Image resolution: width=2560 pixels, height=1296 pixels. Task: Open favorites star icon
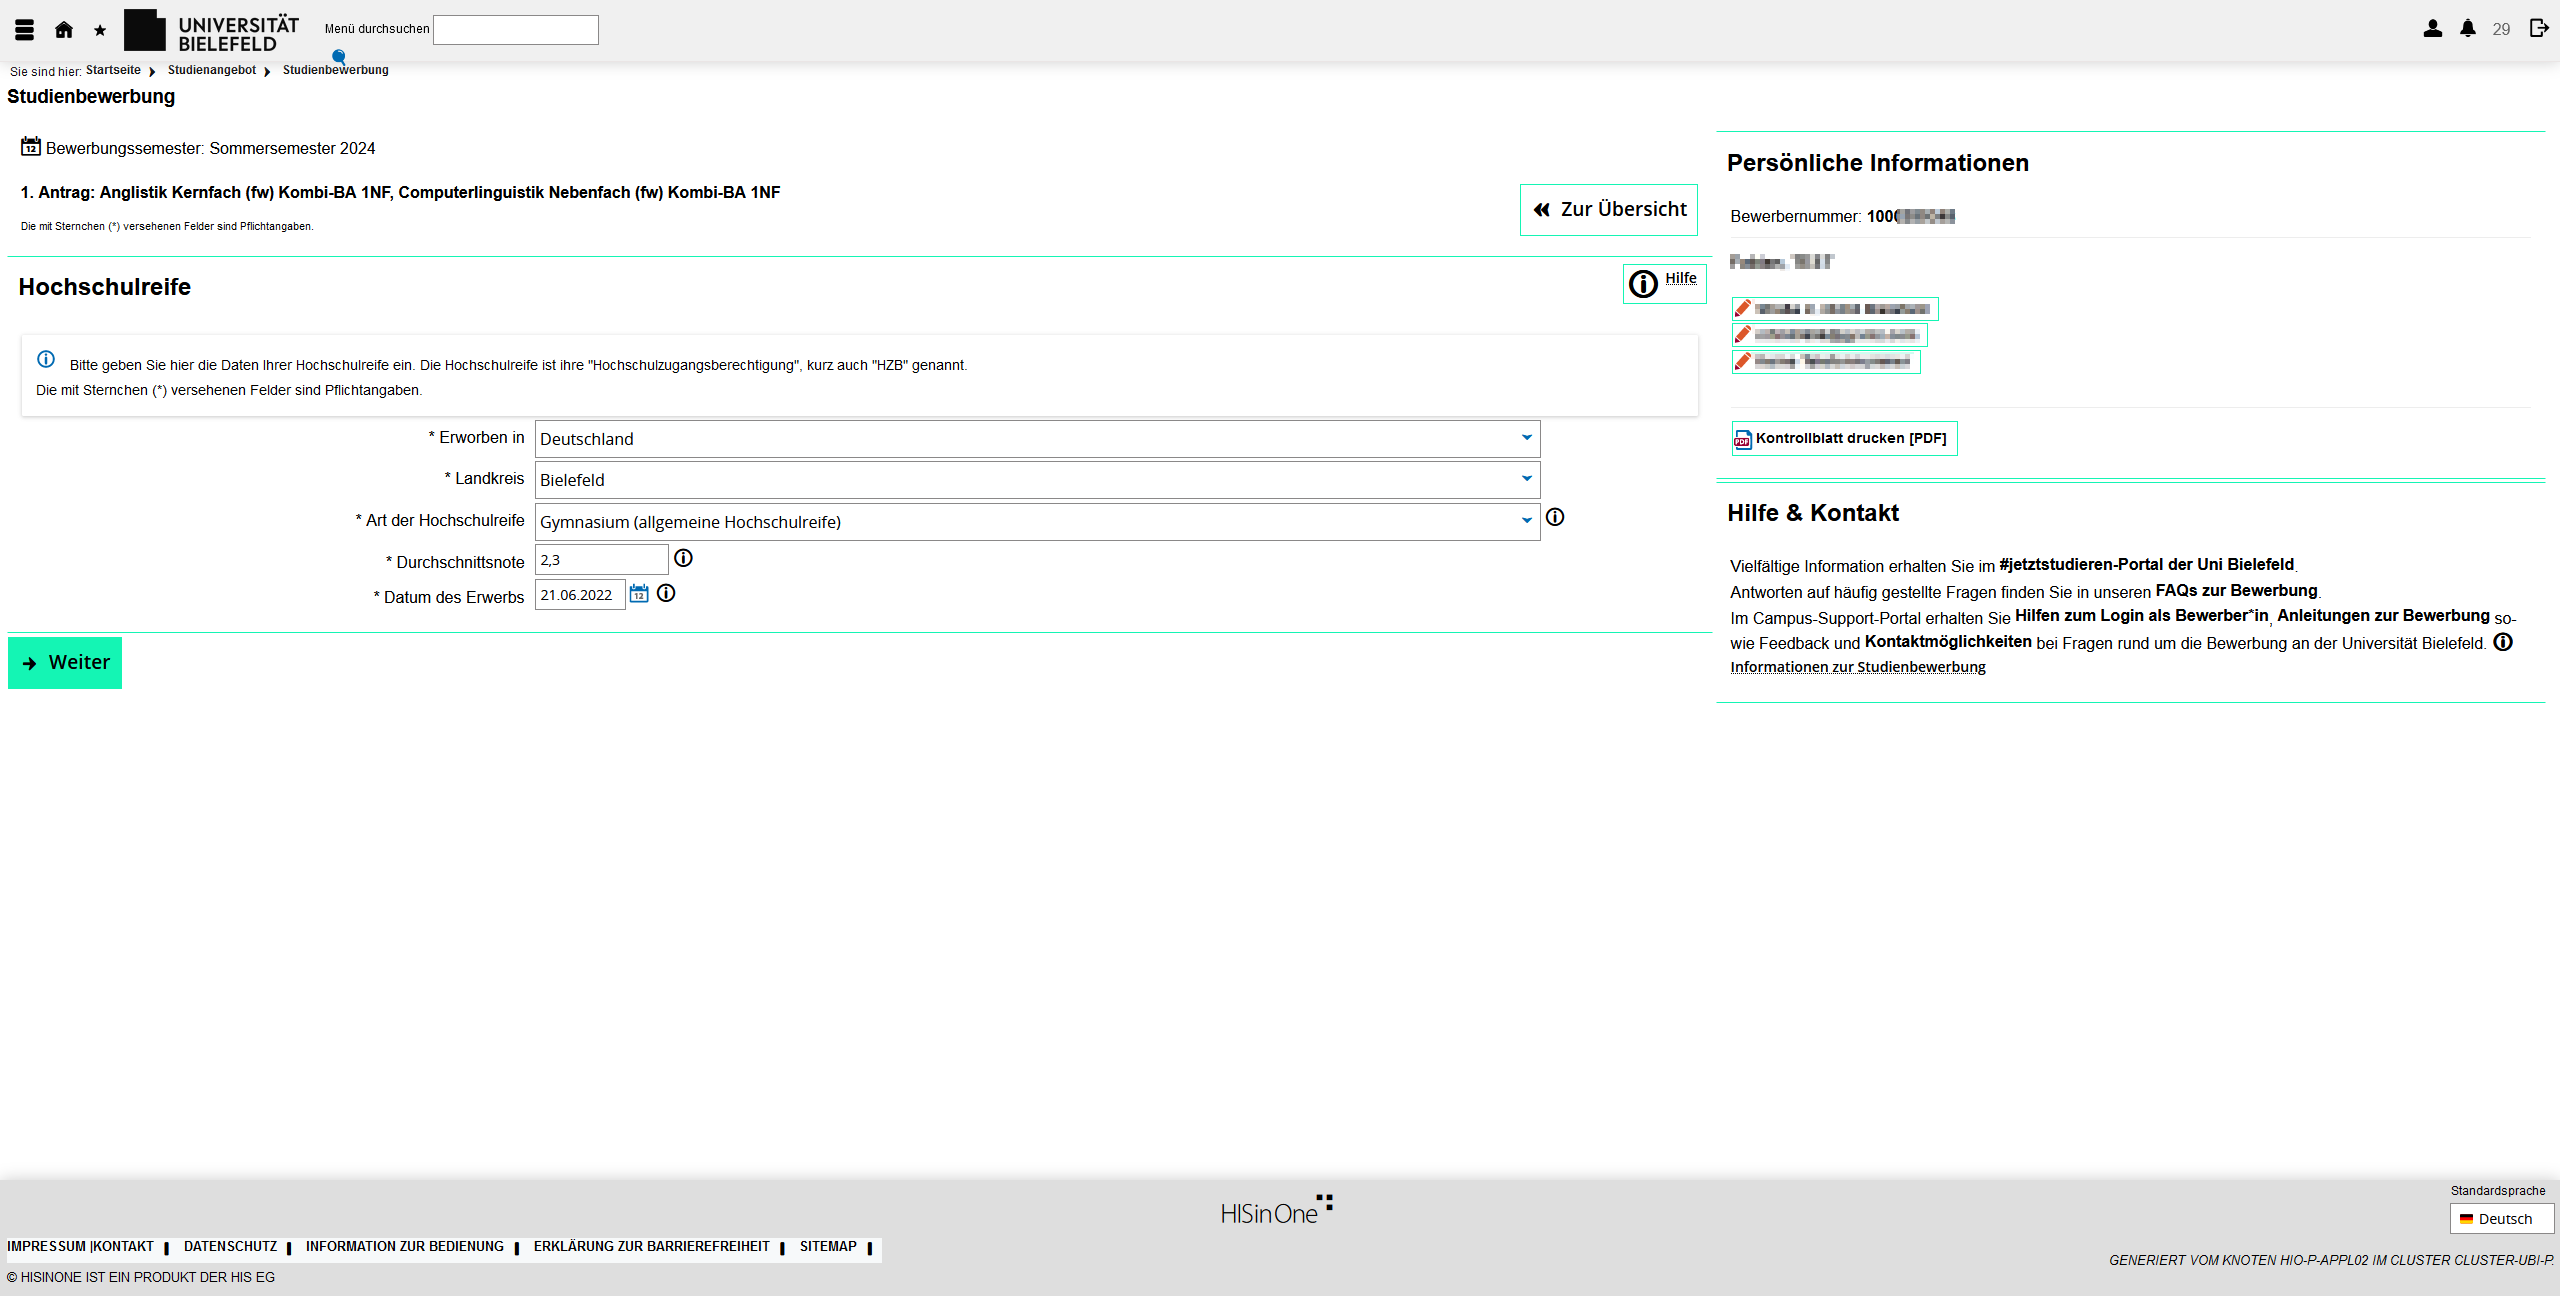(100, 31)
